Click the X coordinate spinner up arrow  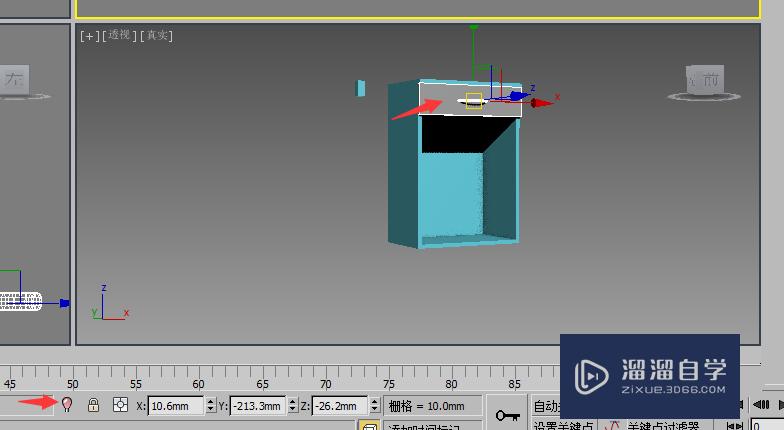(x=210, y=402)
